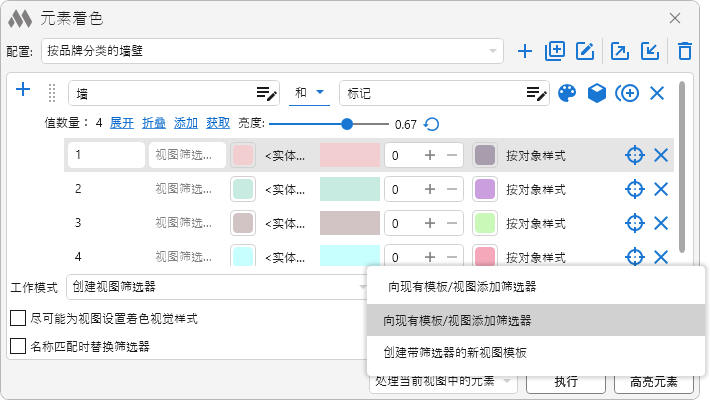Click the export configuration icon
Screen dimensions: 710x400
tap(620, 50)
